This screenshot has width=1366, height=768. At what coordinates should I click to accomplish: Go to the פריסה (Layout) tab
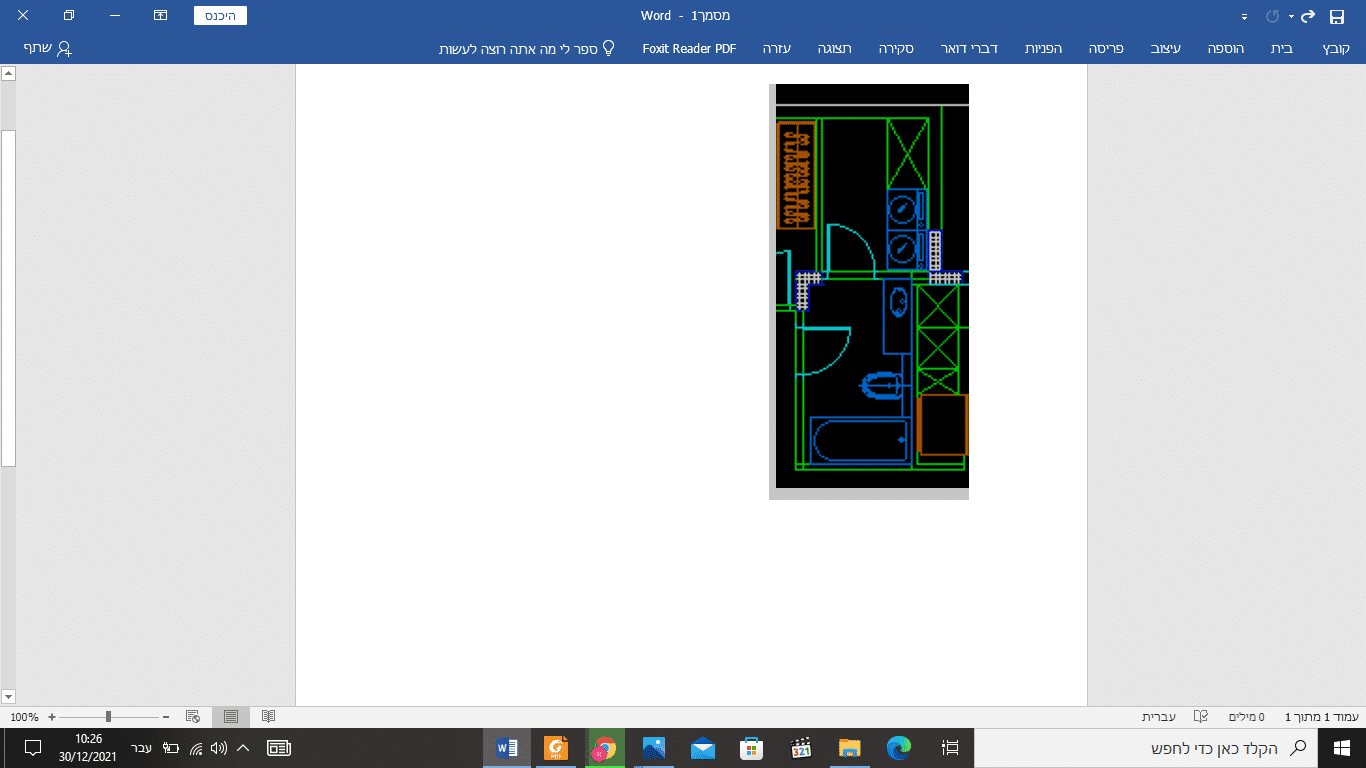coord(1106,48)
